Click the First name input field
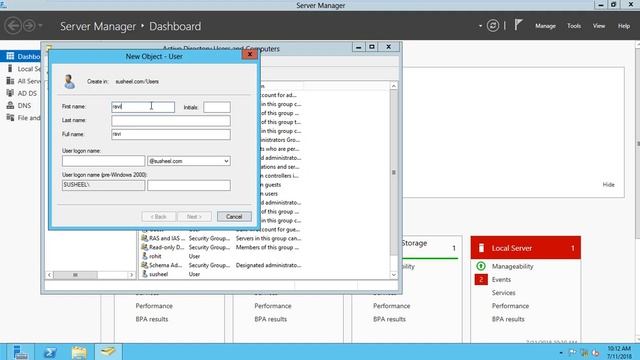The height and width of the screenshot is (360, 640). tap(143, 107)
